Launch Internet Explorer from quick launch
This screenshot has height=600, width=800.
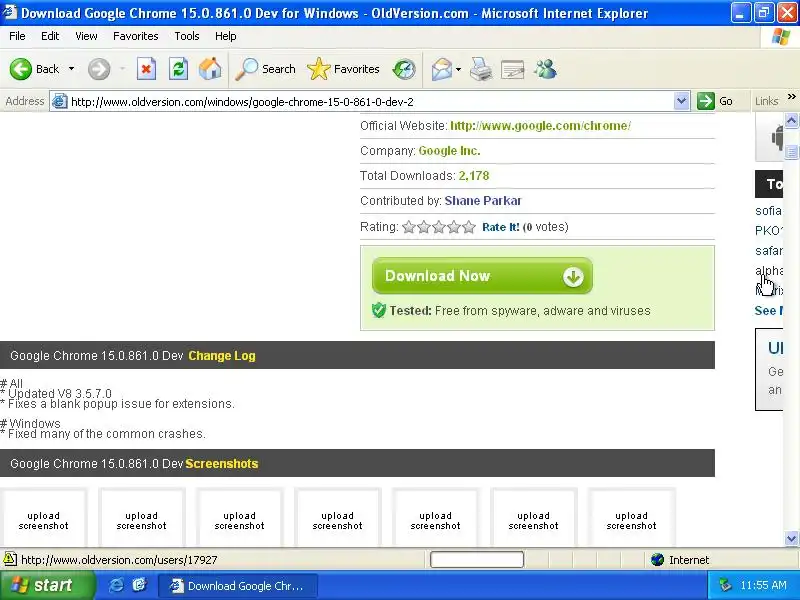point(117,585)
